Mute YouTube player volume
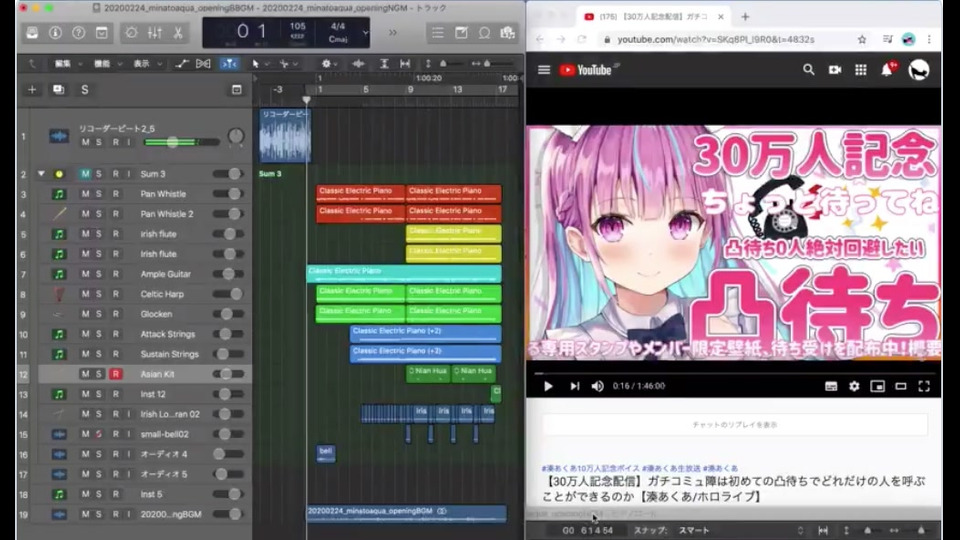 [597, 386]
